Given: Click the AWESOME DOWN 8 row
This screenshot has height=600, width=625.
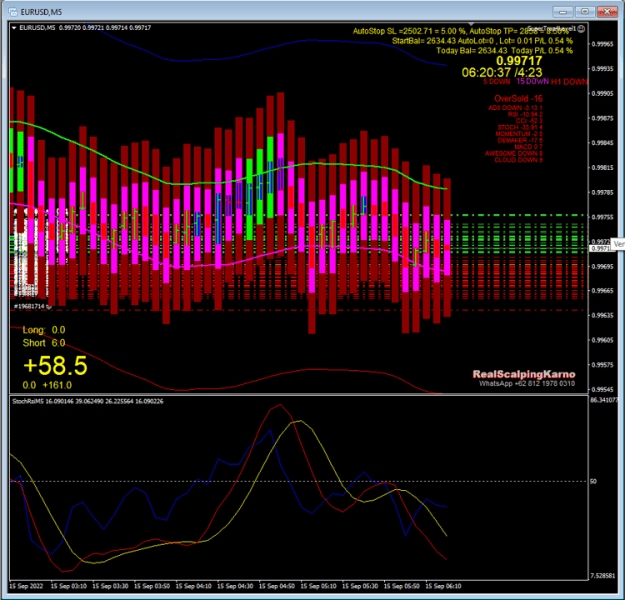Looking at the screenshot, I should coord(514,153).
